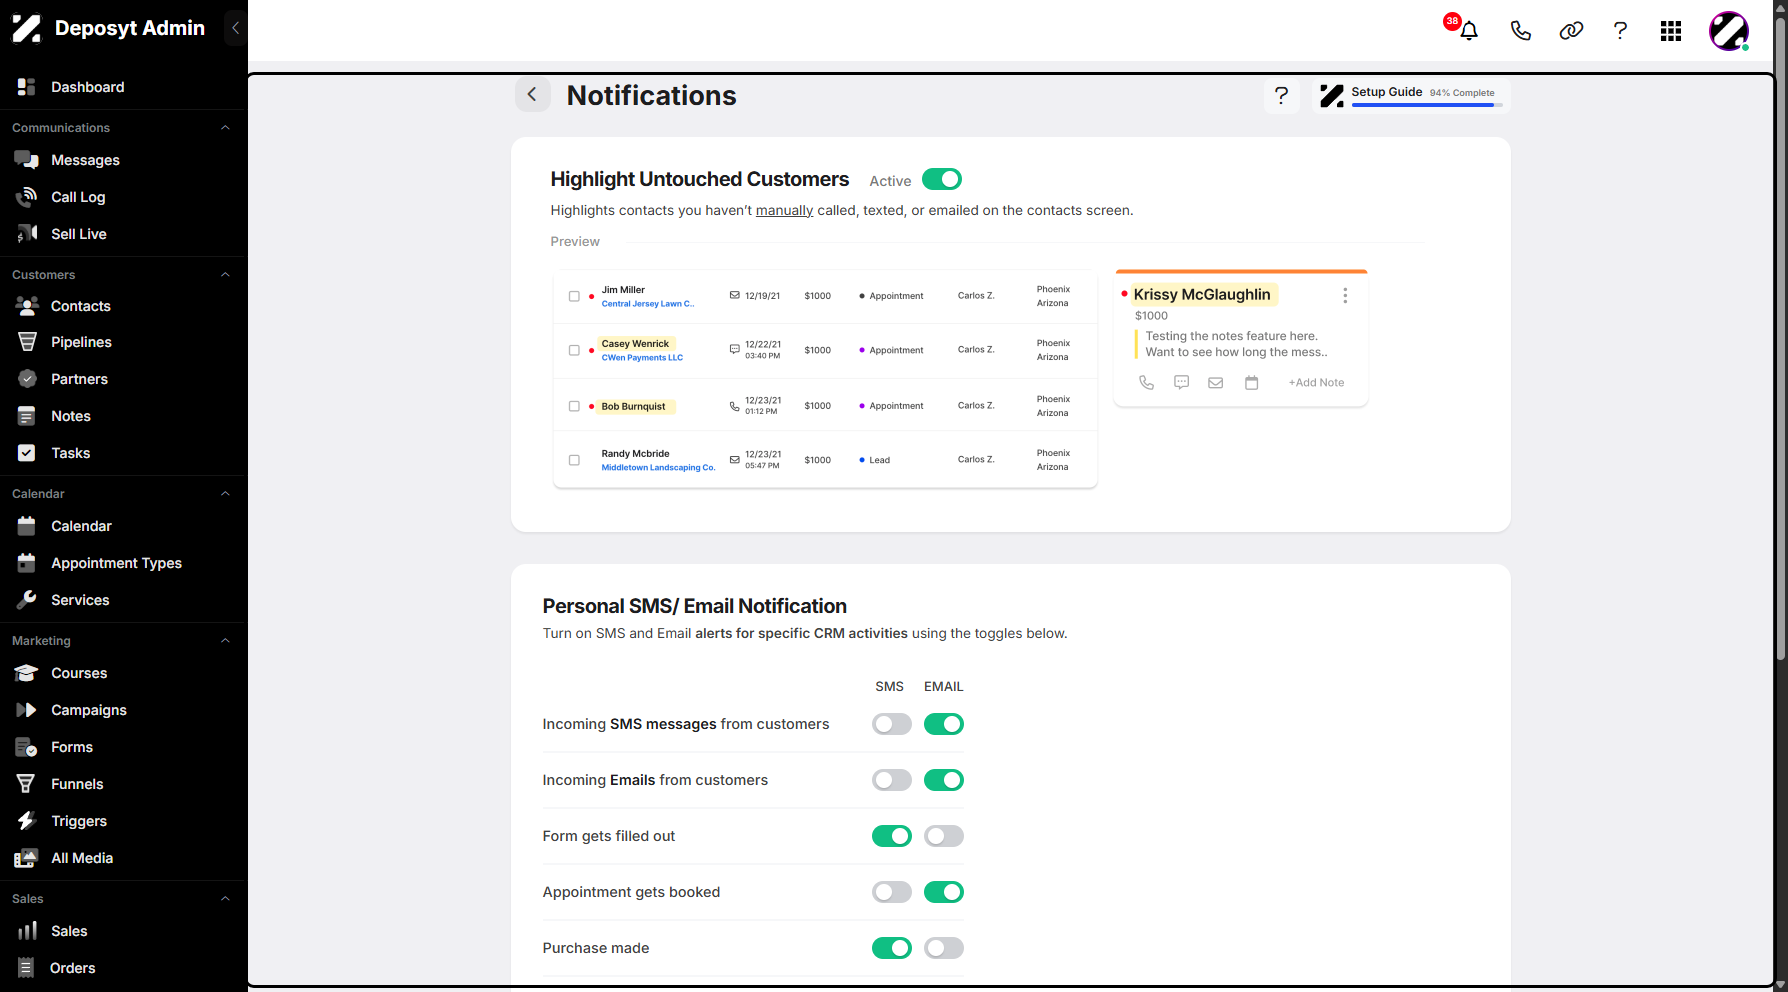The height and width of the screenshot is (992, 1788).
Task: Click the Notifications page help button
Action: click(x=1281, y=96)
